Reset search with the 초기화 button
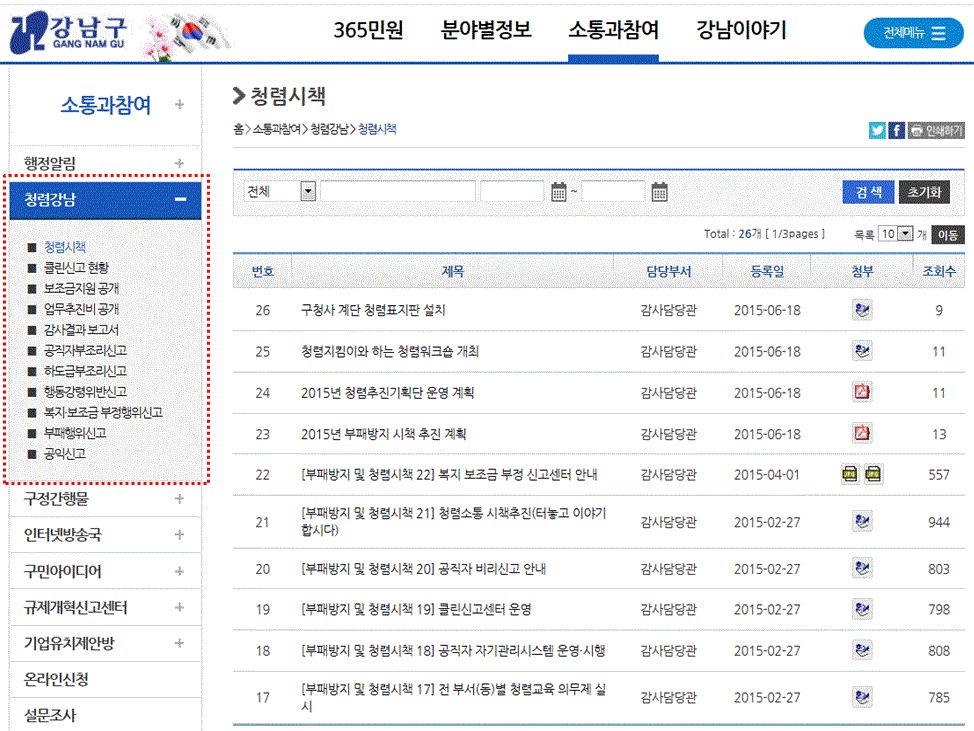The image size is (974, 731). [x=924, y=192]
